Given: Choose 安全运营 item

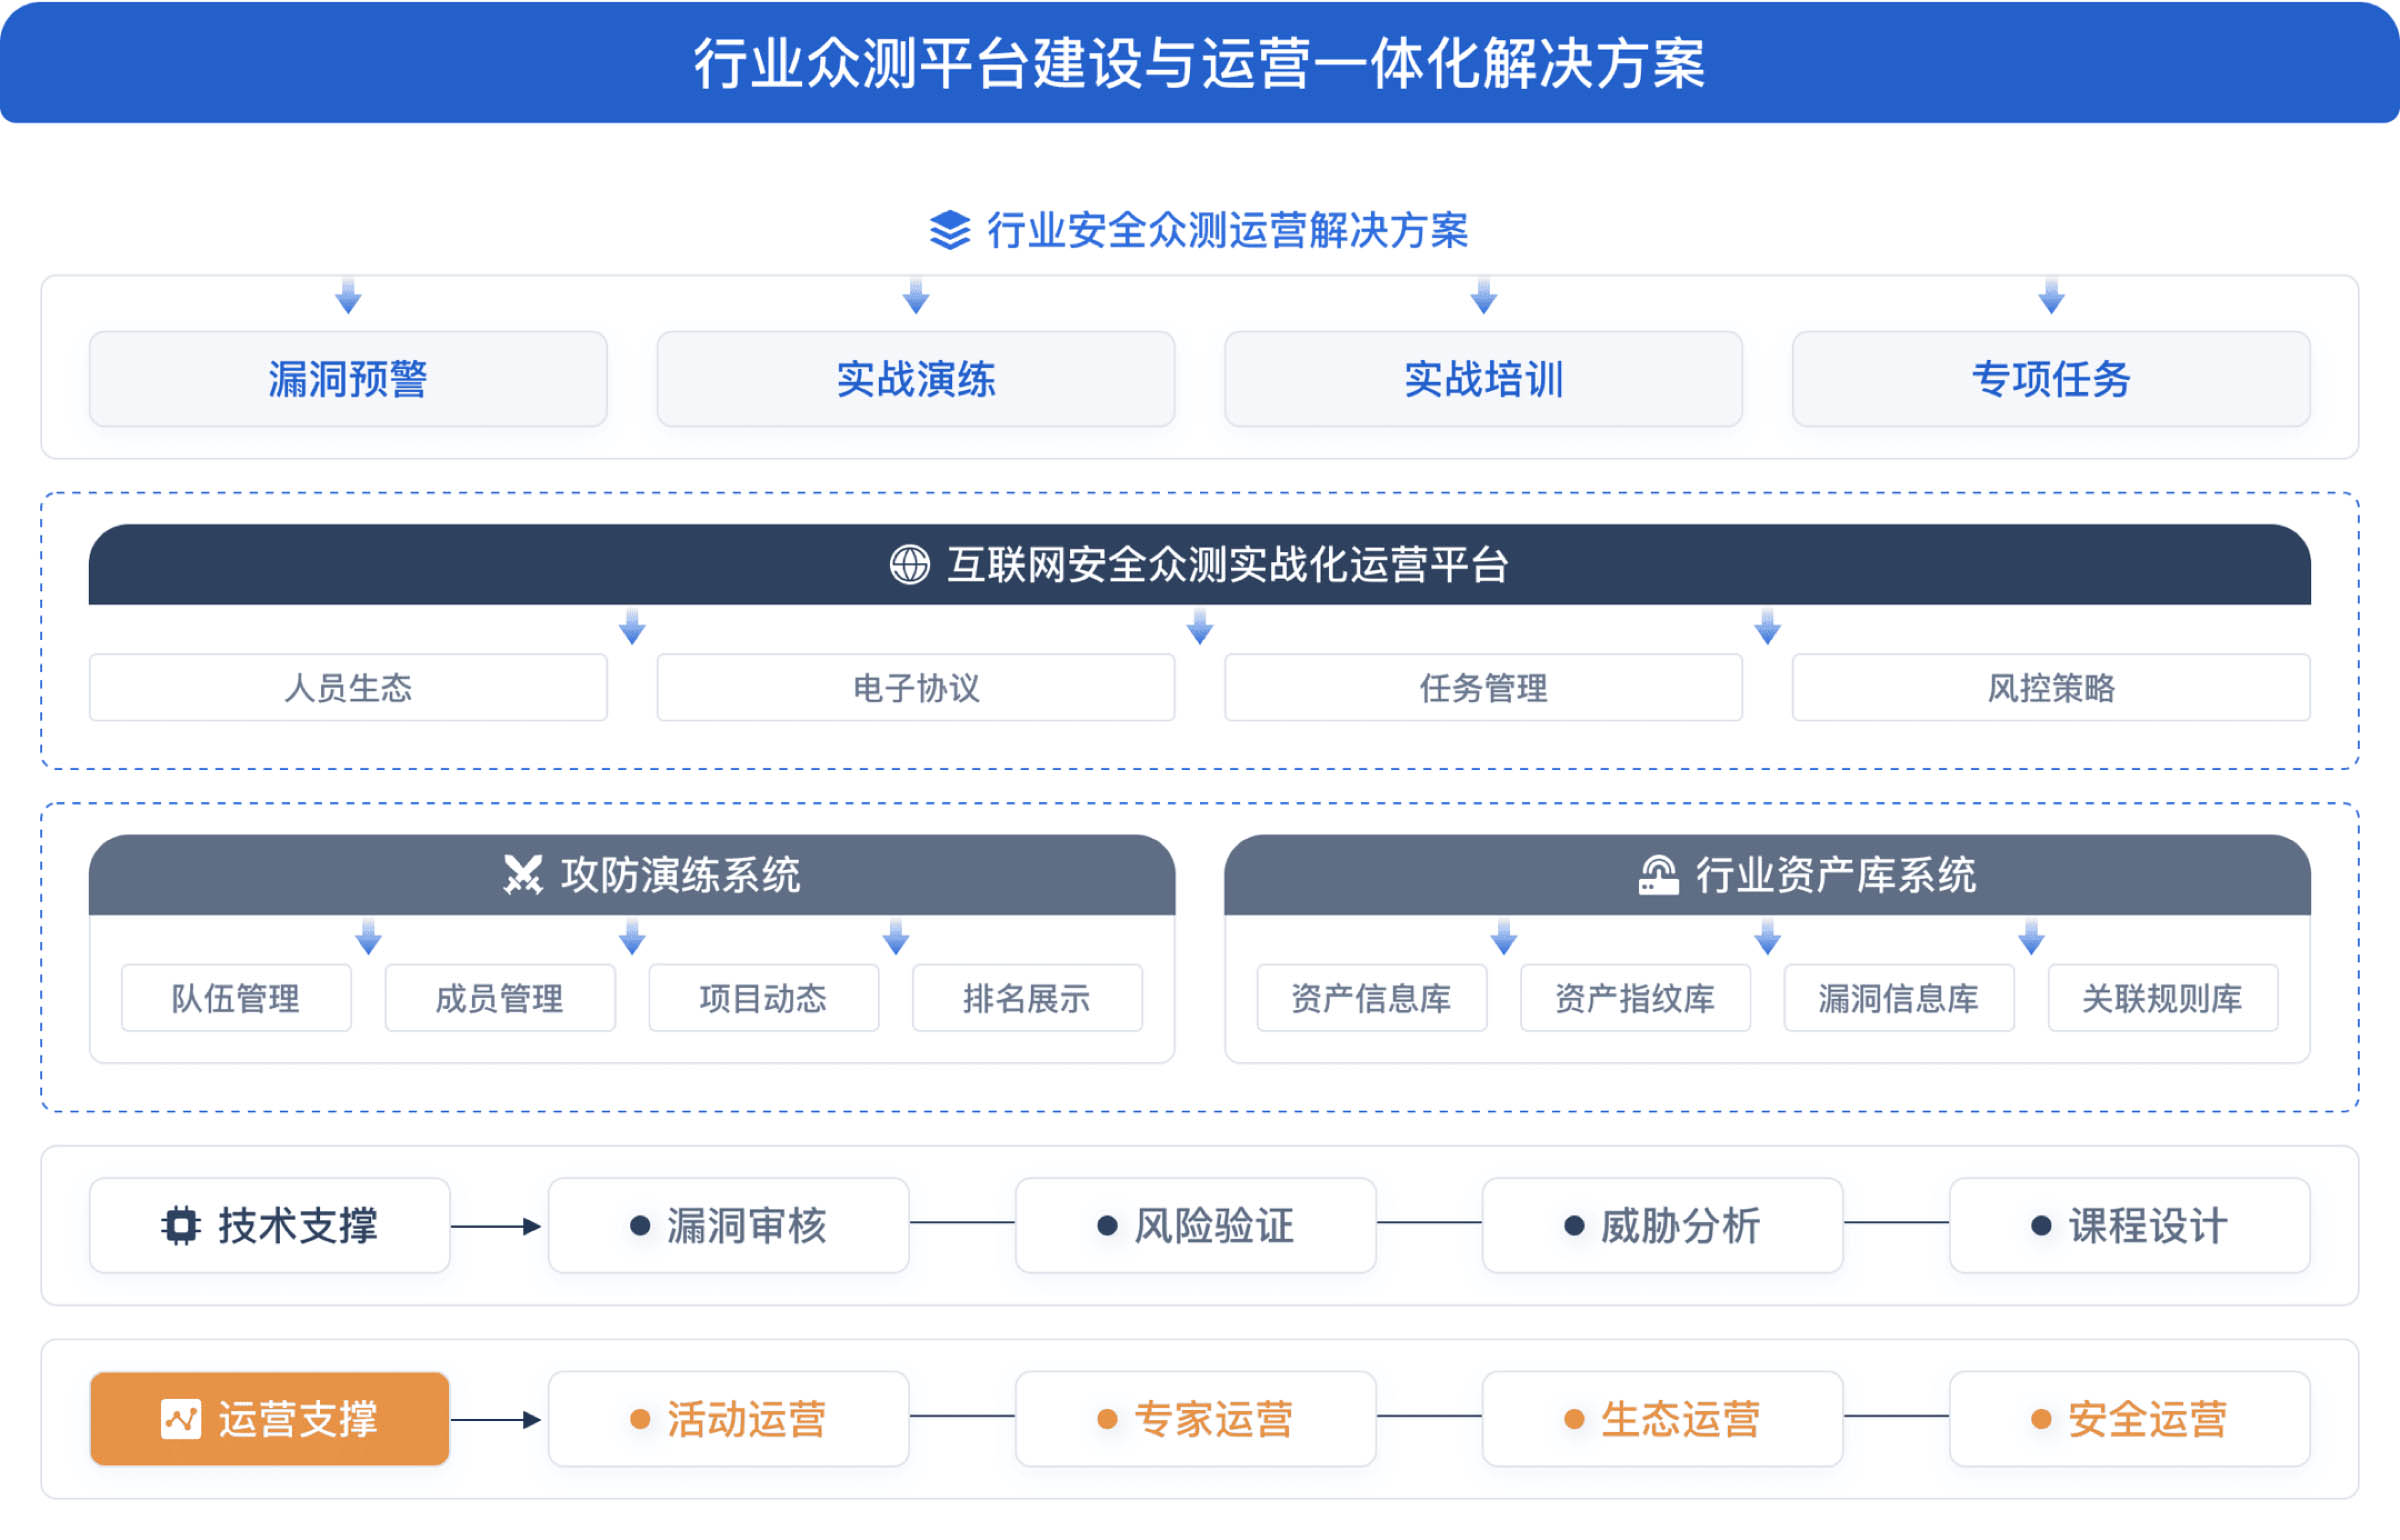Looking at the screenshot, I should point(2130,1419).
